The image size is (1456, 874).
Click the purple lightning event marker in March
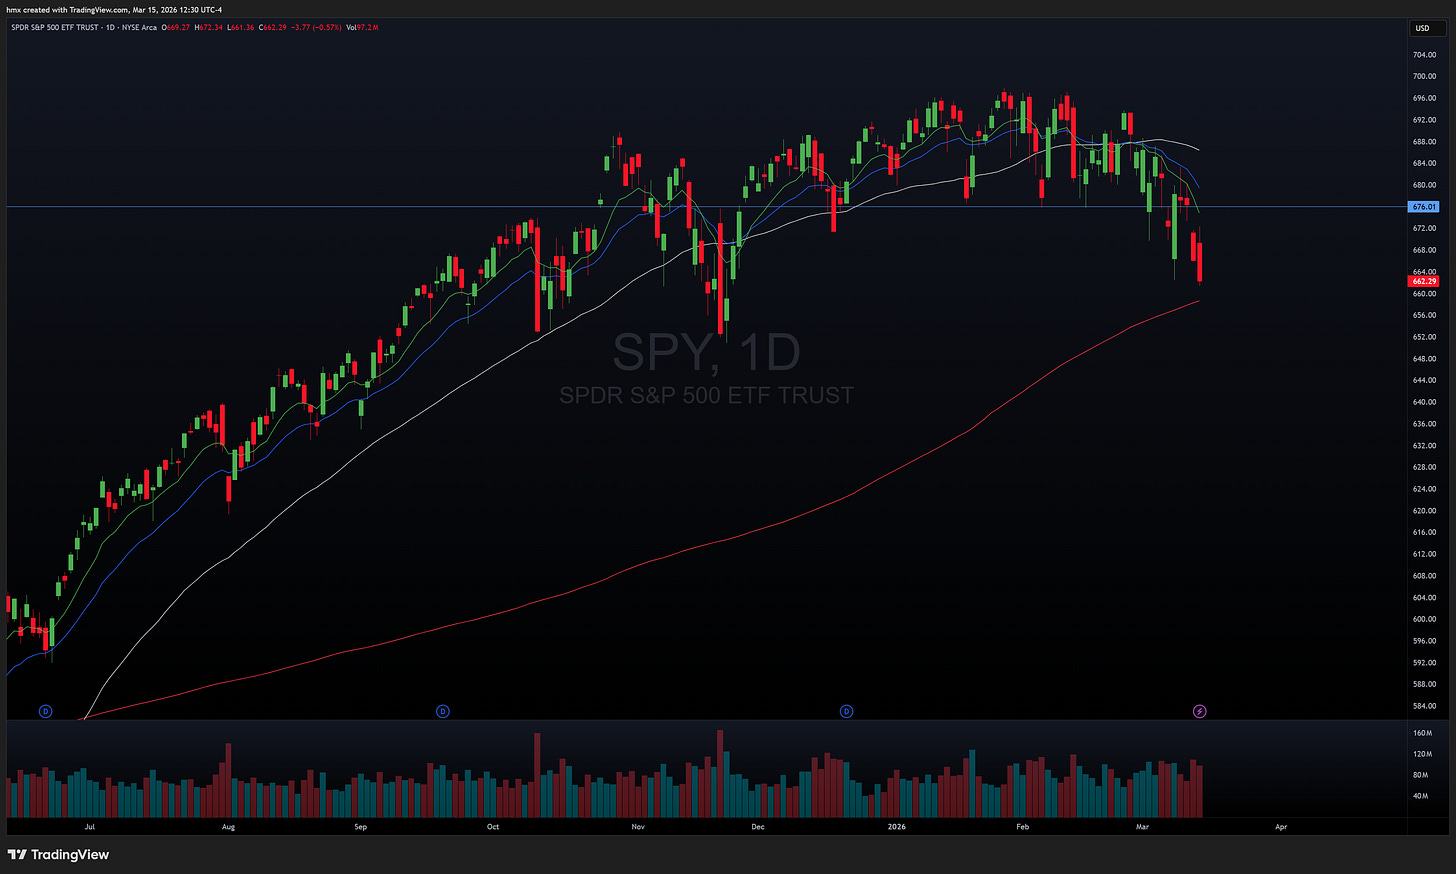(1200, 711)
